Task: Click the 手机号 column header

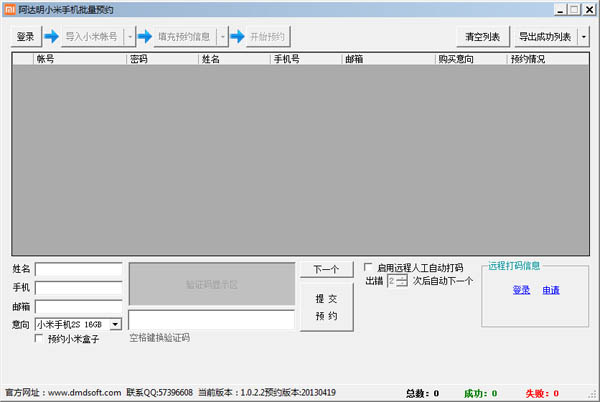Action: point(306,59)
